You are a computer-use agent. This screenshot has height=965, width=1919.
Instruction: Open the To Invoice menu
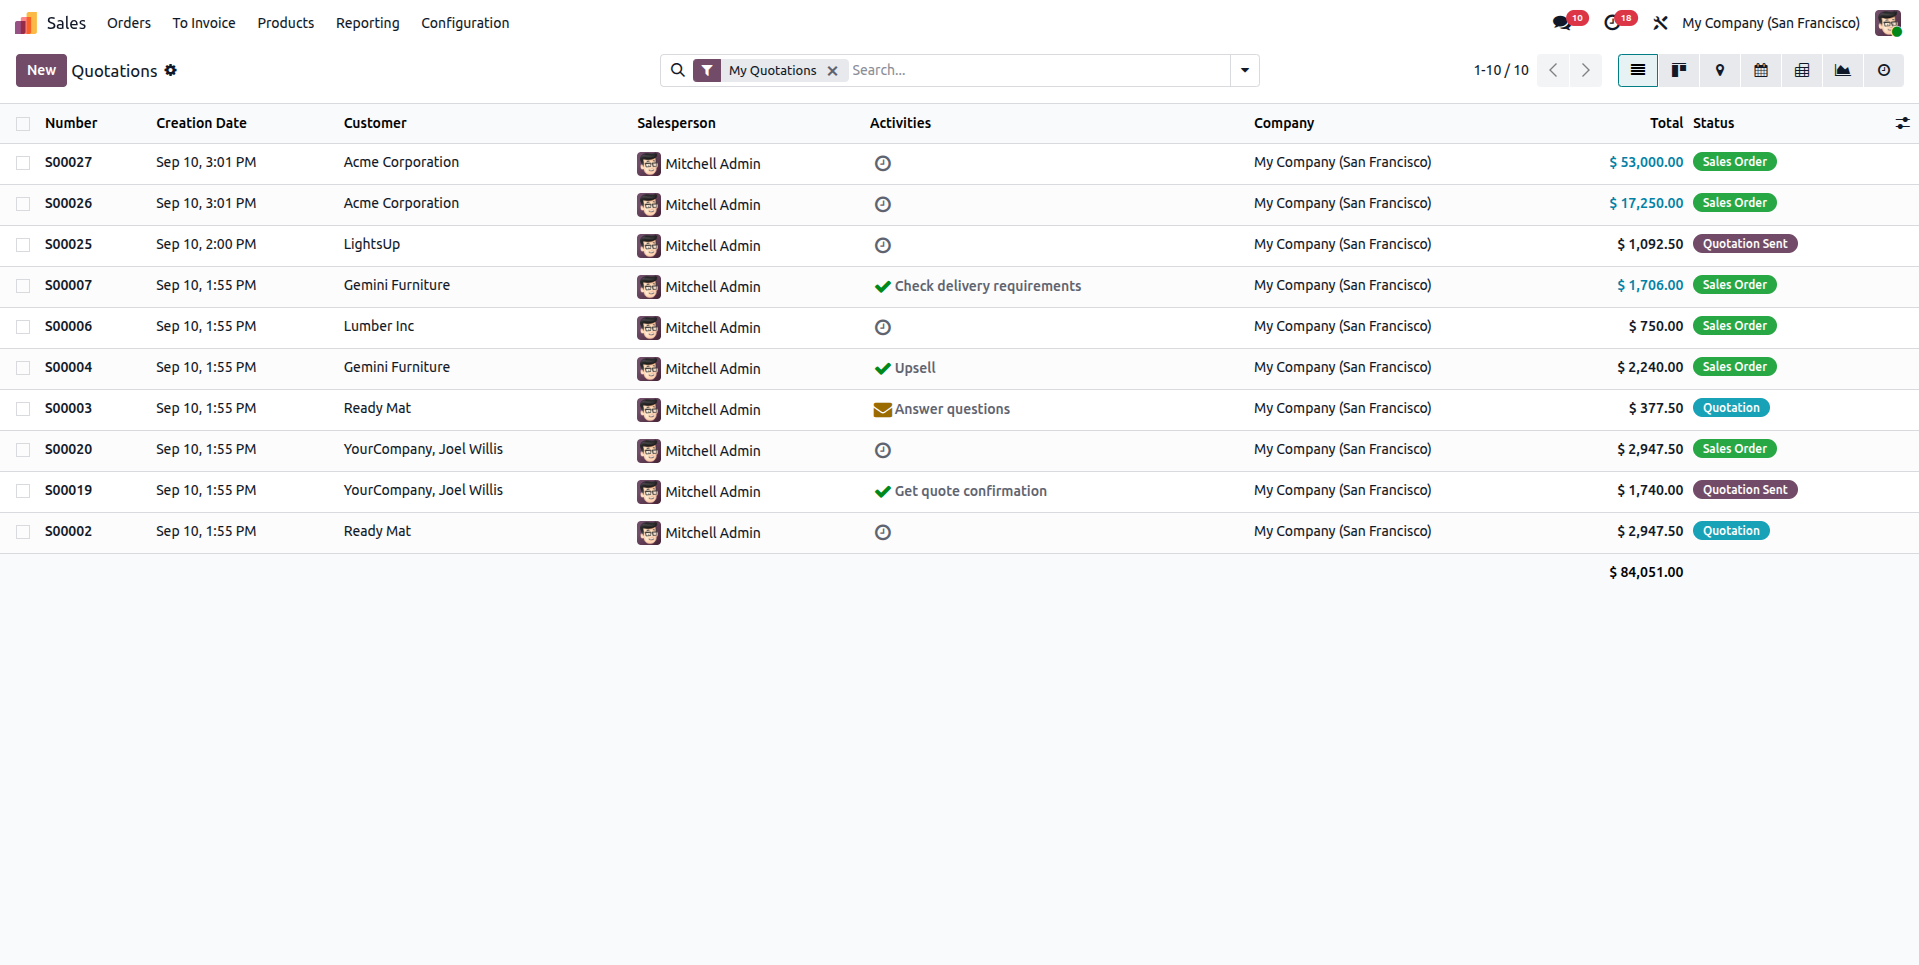tap(204, 23)
